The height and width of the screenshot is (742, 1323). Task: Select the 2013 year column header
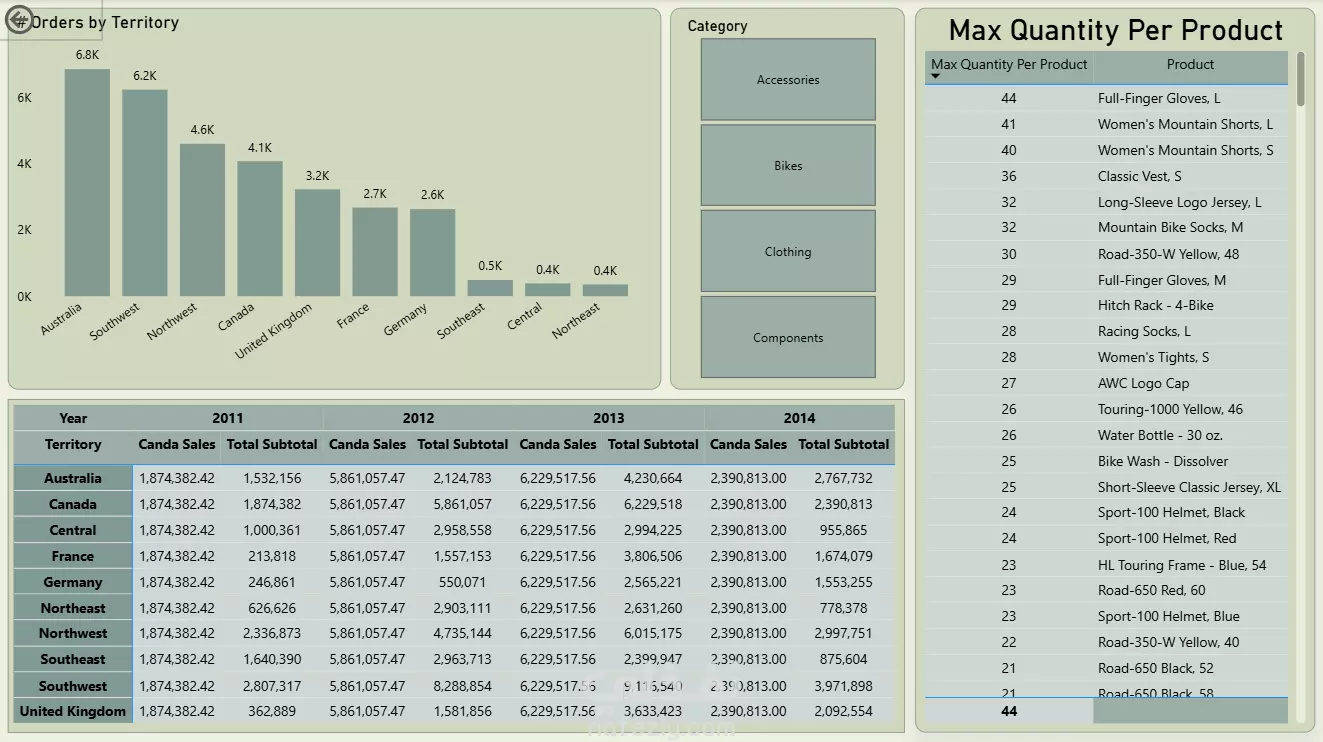(x=608, y=418)
